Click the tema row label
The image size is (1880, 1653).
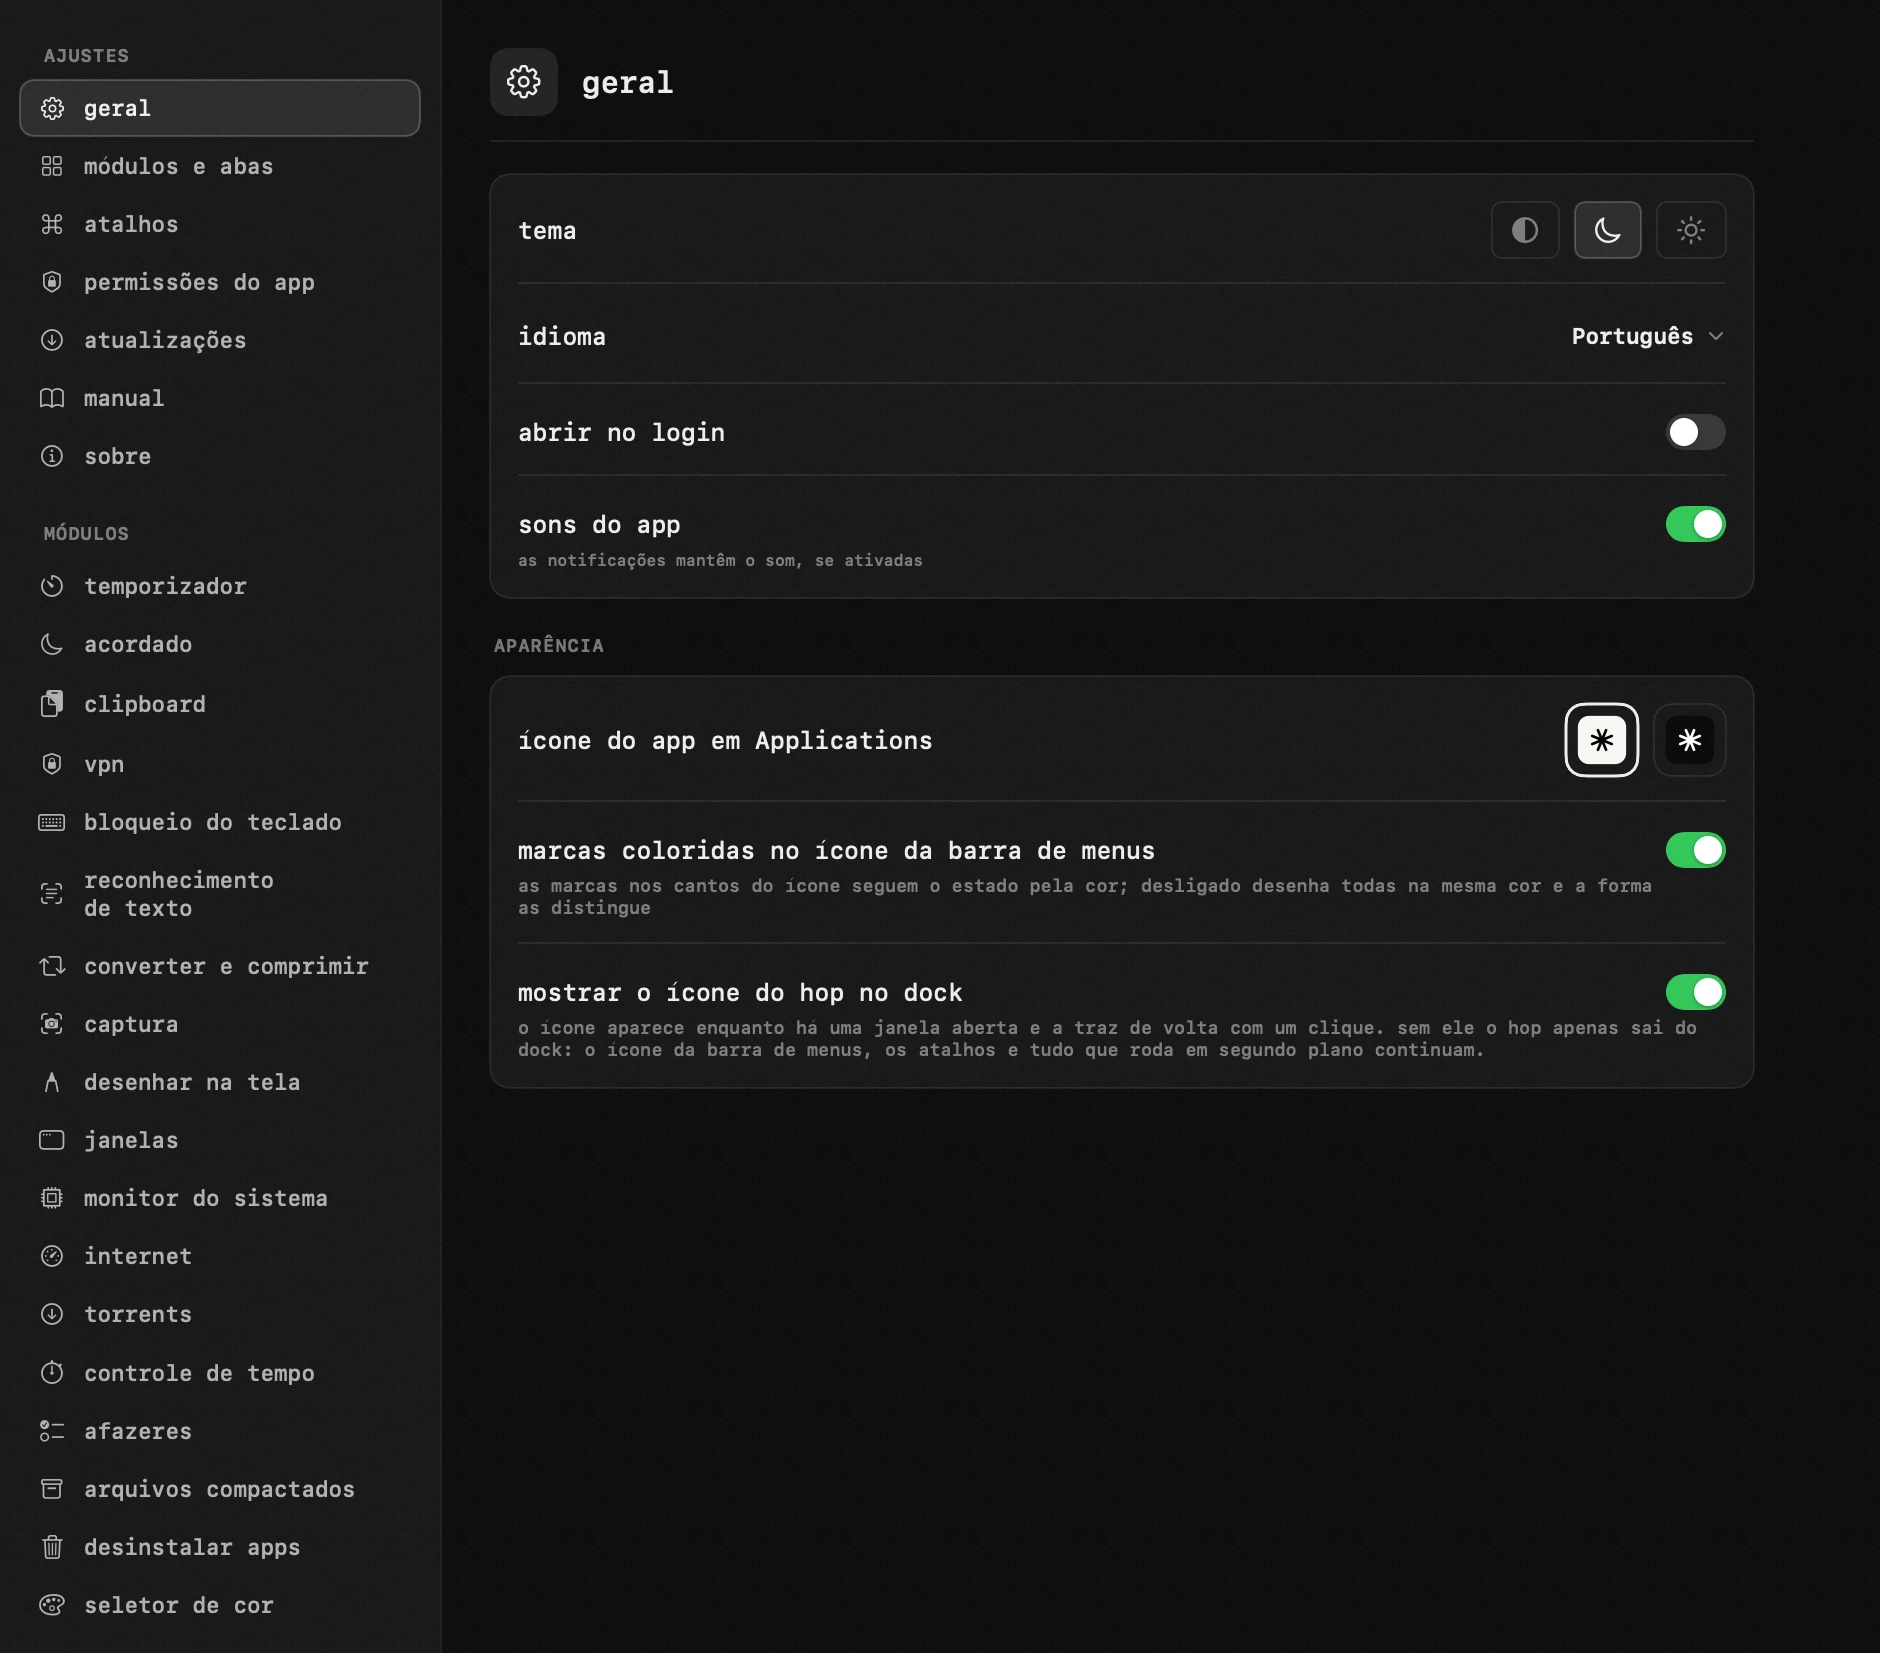tap(547, 231)
